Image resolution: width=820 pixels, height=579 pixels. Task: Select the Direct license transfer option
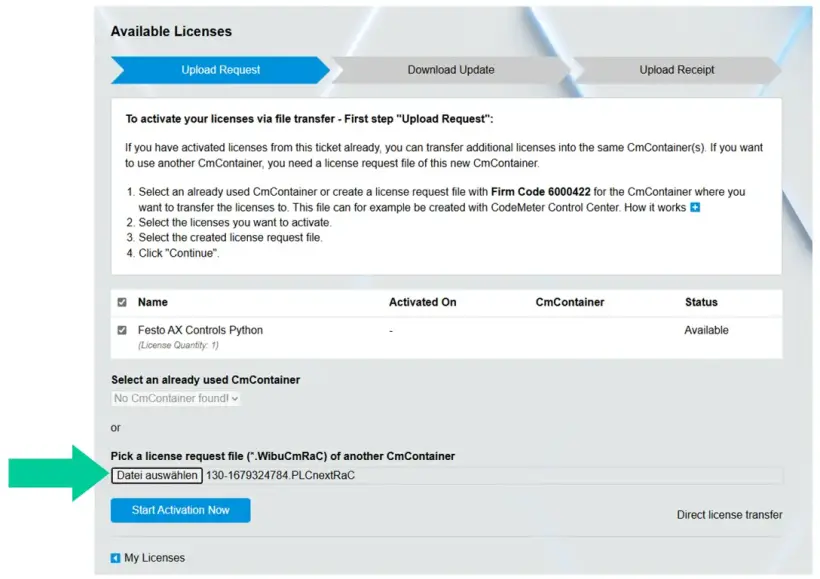[x=729, y=514]
